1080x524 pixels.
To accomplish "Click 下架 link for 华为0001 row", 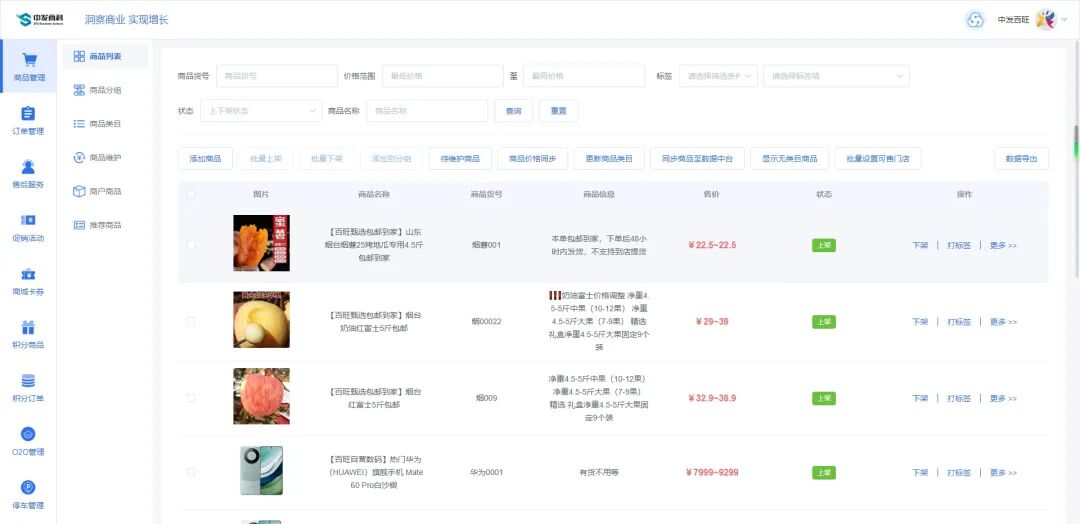I will point(920,472).
